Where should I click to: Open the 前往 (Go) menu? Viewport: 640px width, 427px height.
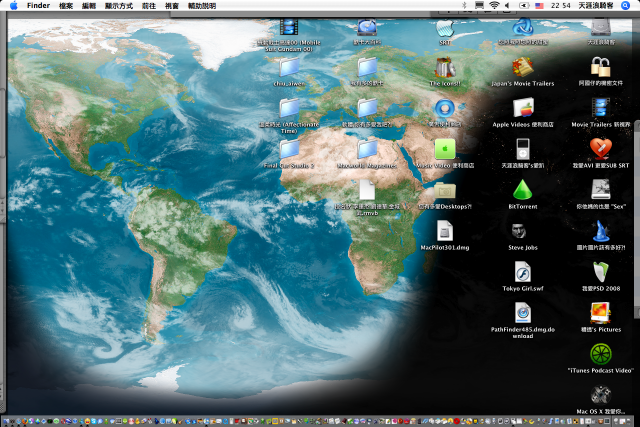[149, 6]
